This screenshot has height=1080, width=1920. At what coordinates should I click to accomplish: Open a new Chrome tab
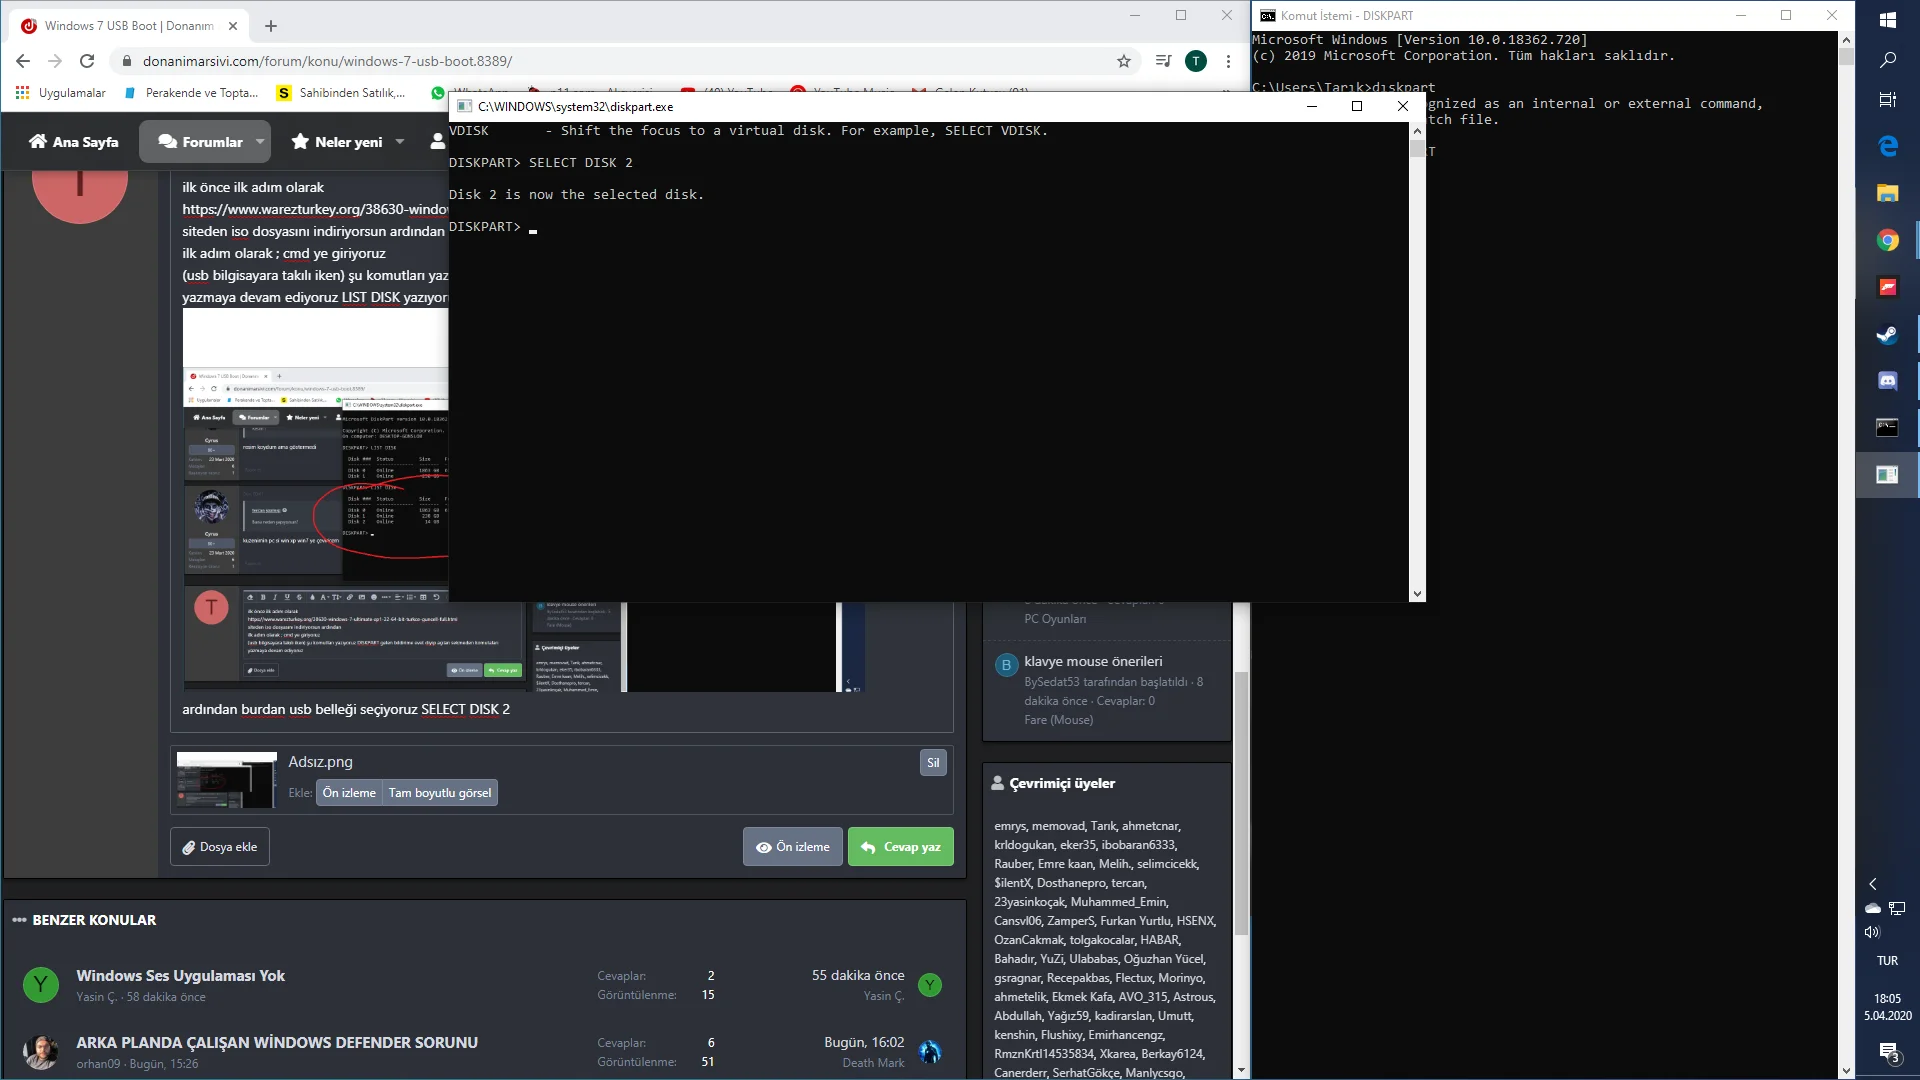(271, 26)
